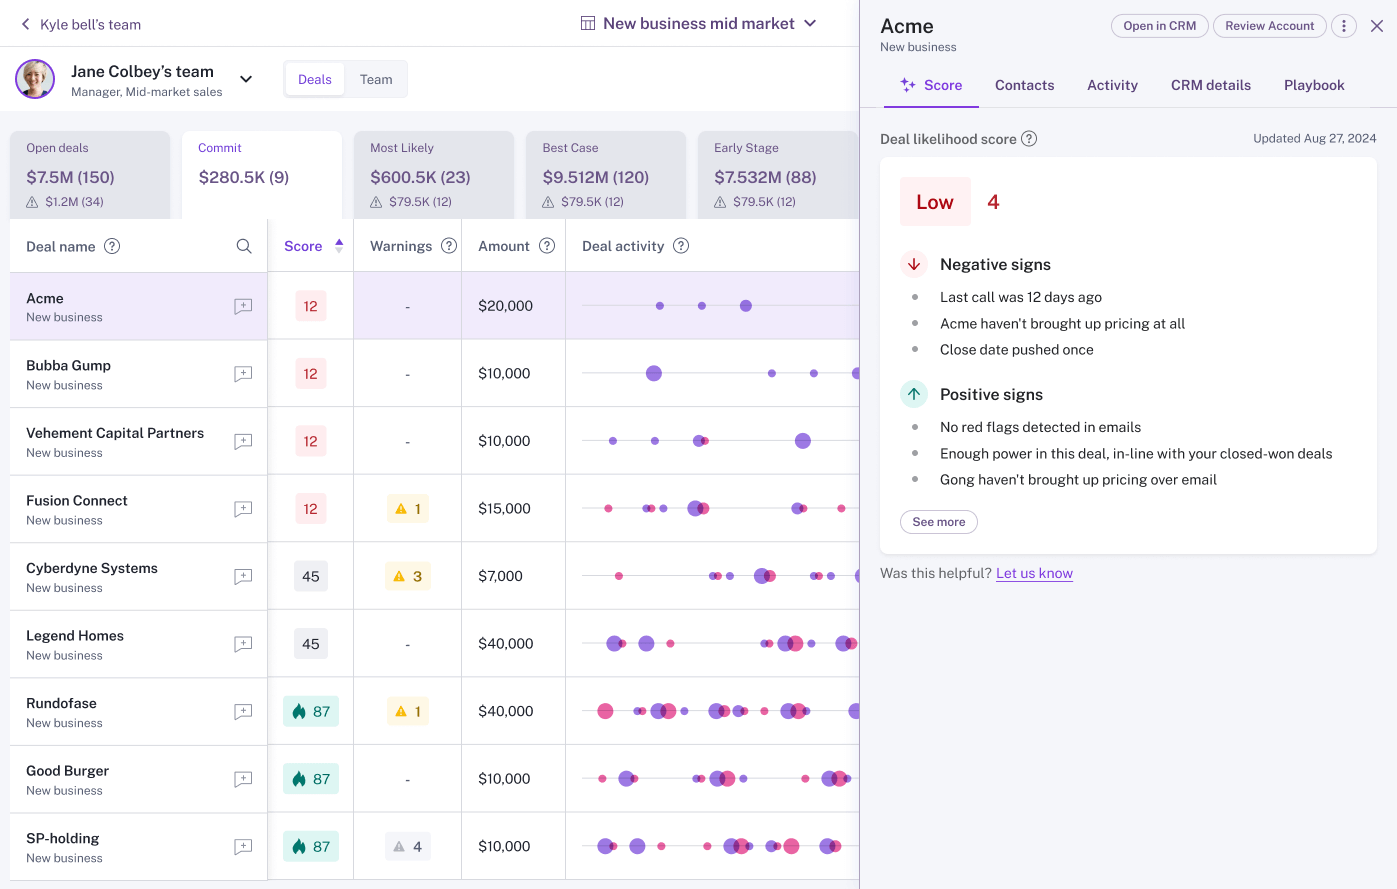Click the help icon next to the Warnings header
Screen dimensions: 1397x889
tap(448, 245)
